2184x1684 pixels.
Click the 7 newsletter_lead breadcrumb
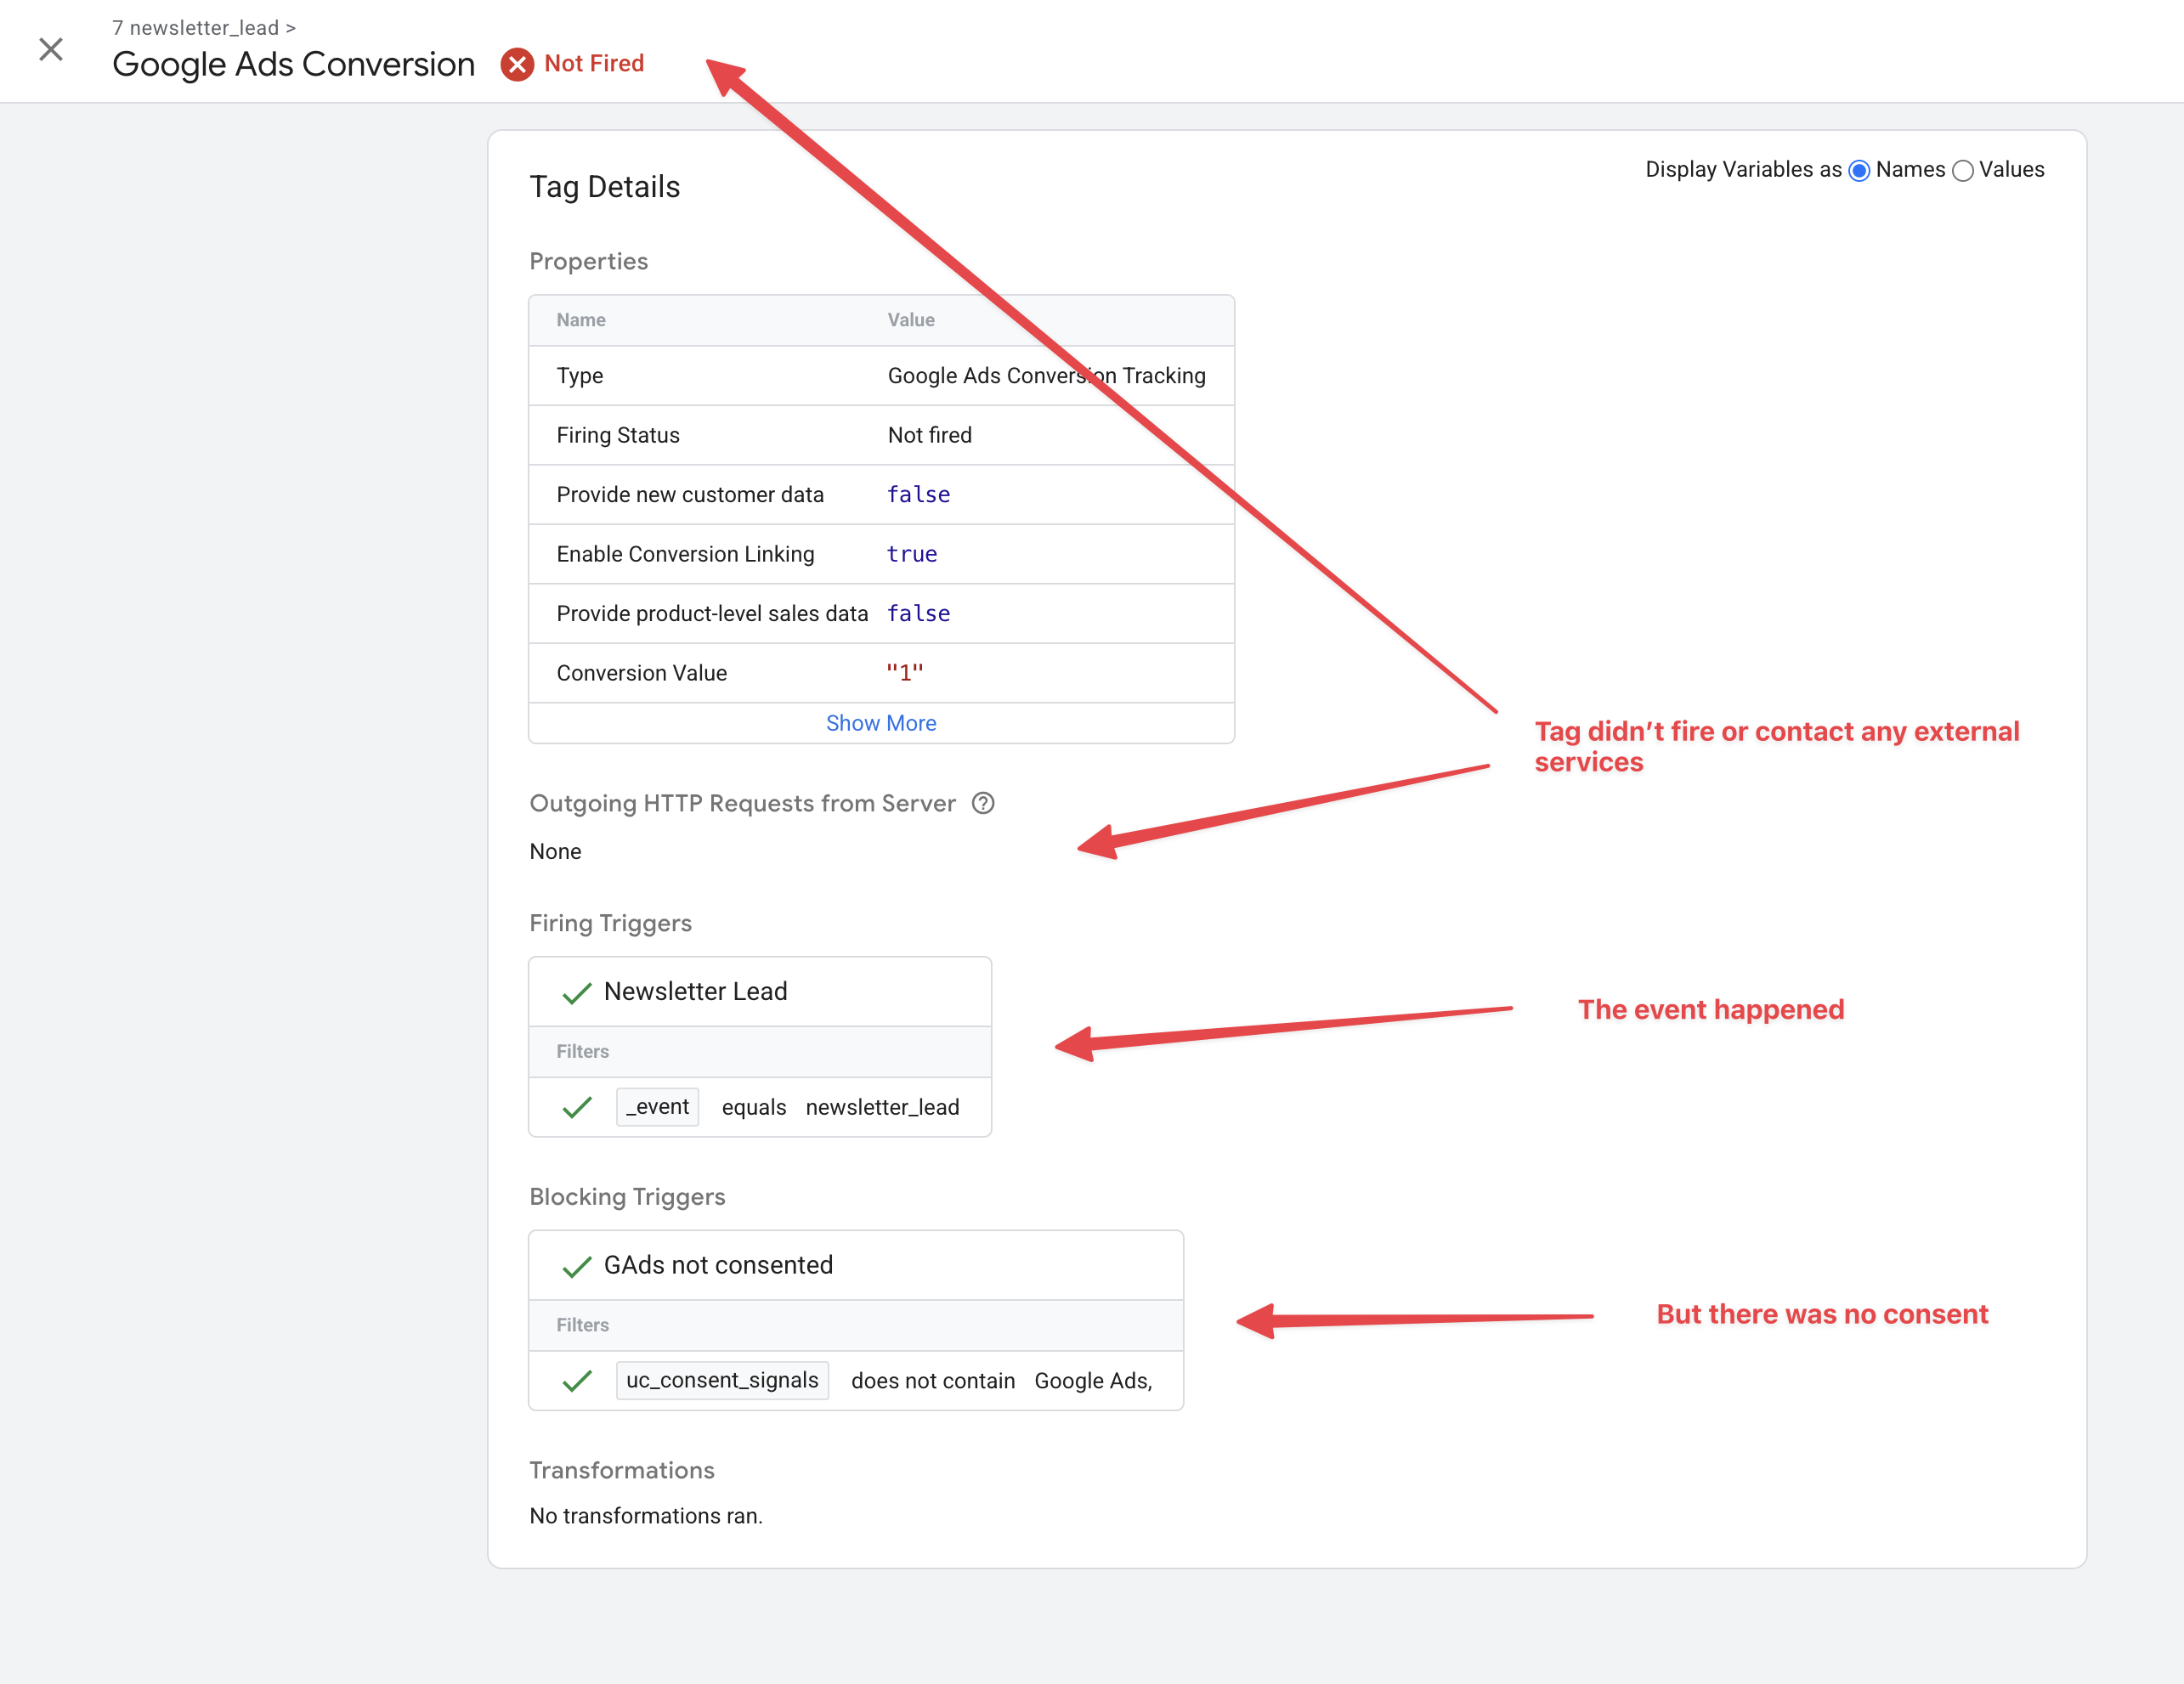(x=196, y=28)
